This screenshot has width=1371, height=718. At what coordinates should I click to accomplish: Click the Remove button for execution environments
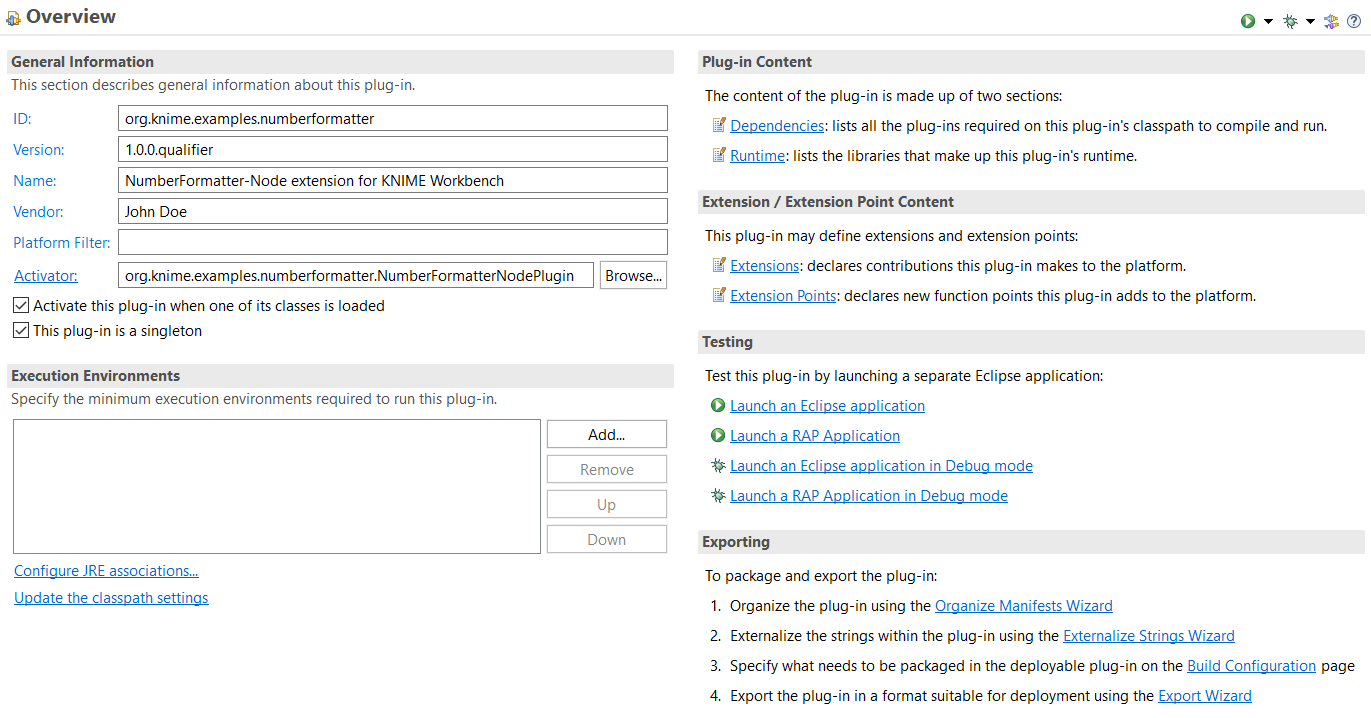click(607, 469)
